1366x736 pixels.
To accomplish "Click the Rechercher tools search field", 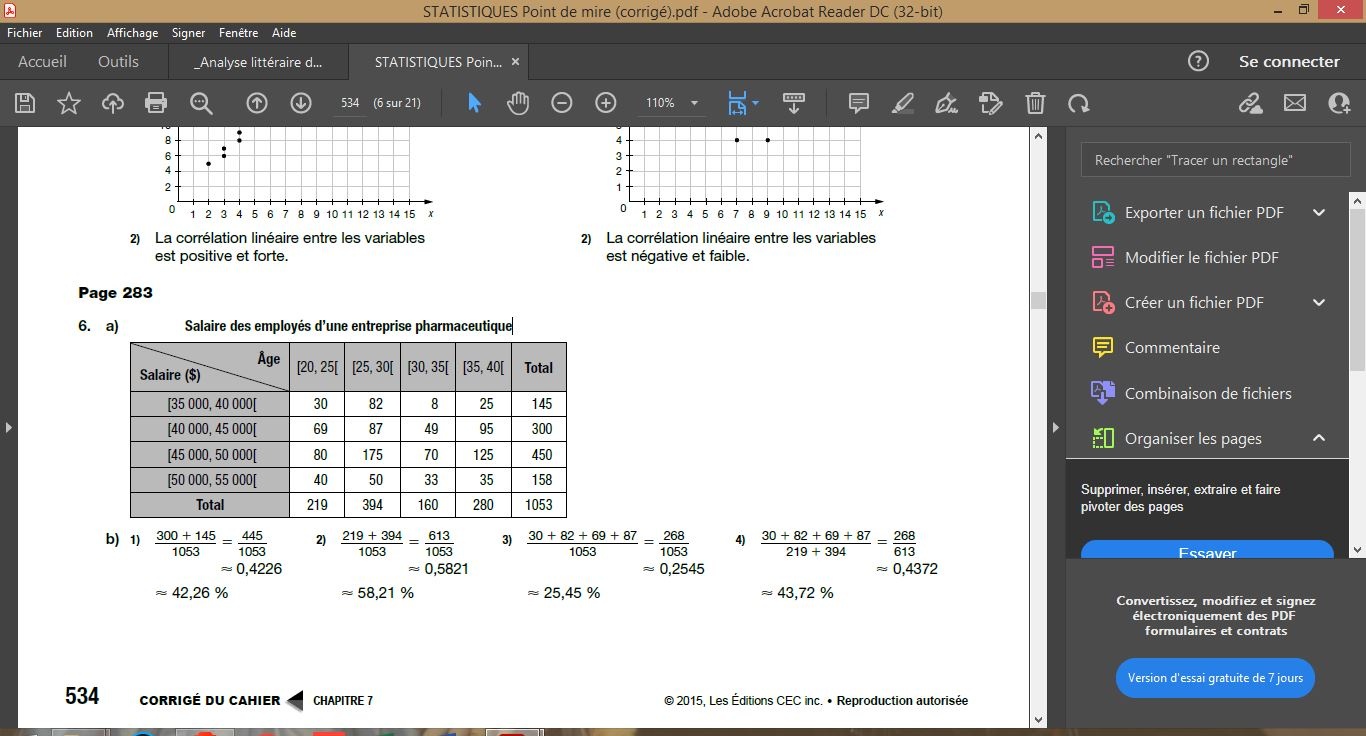I will tap(1215, 160).
